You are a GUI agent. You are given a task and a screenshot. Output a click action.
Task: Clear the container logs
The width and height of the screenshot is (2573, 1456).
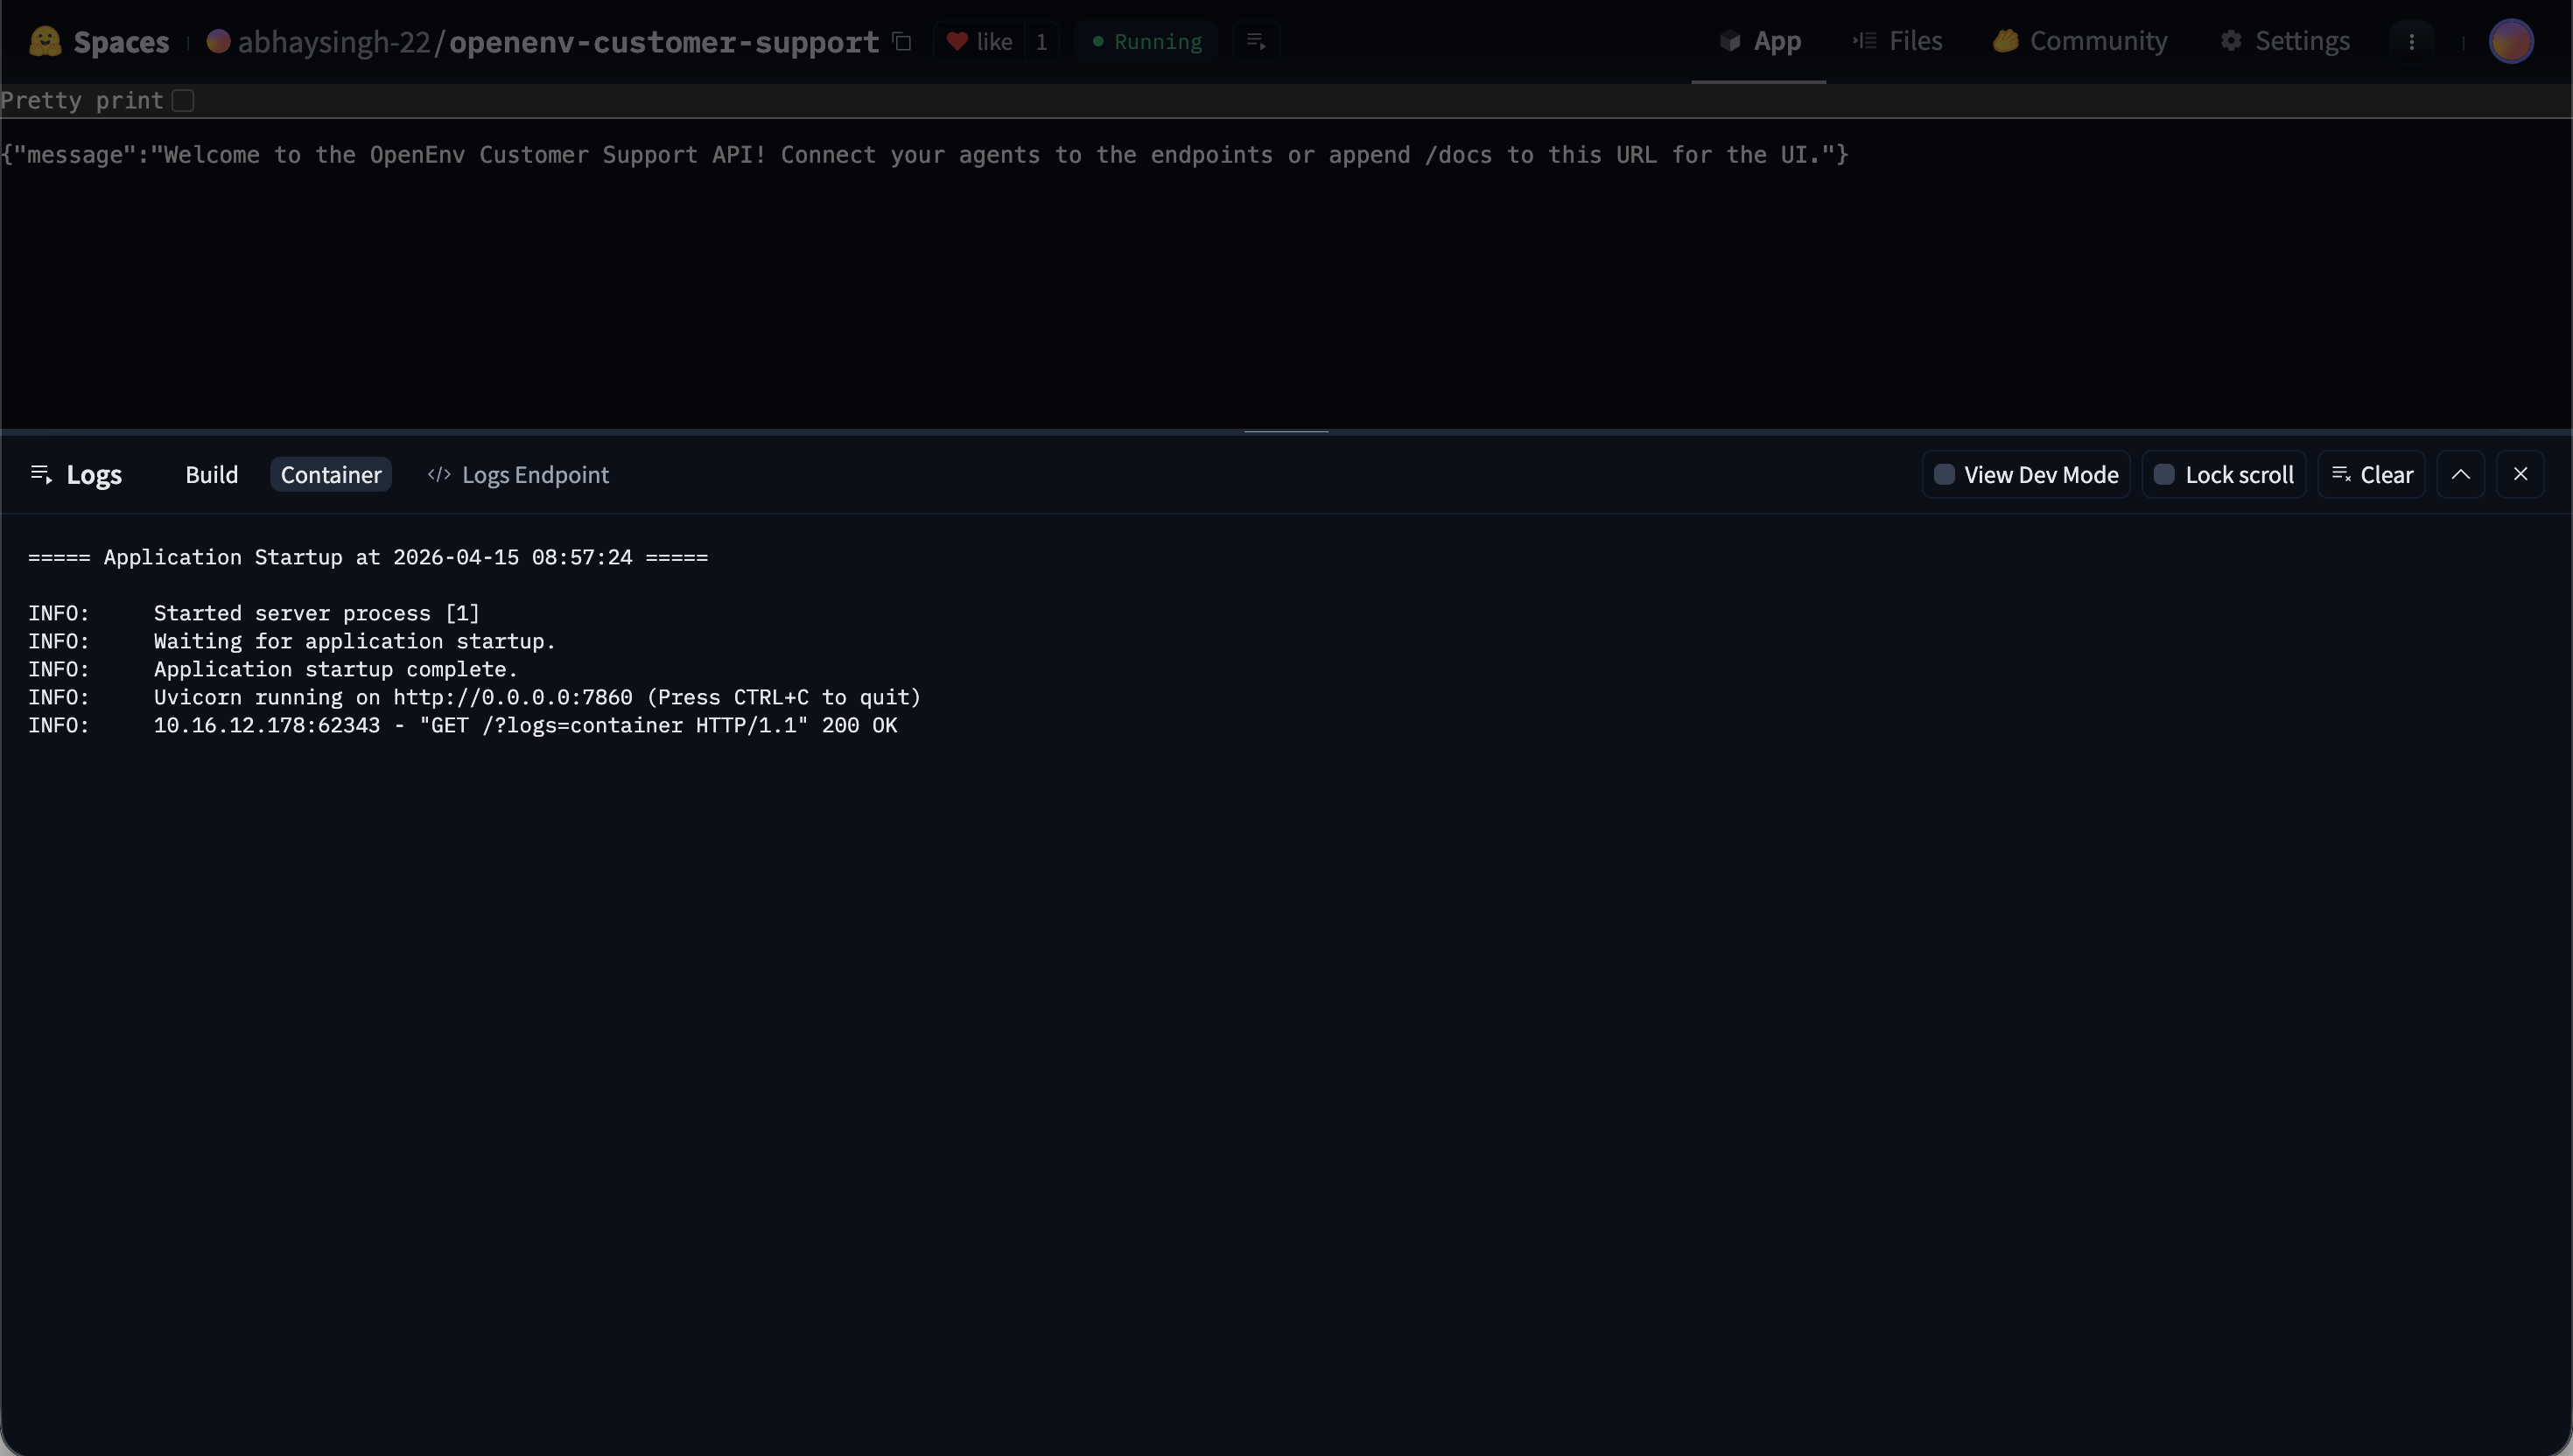pos(2371,474)
